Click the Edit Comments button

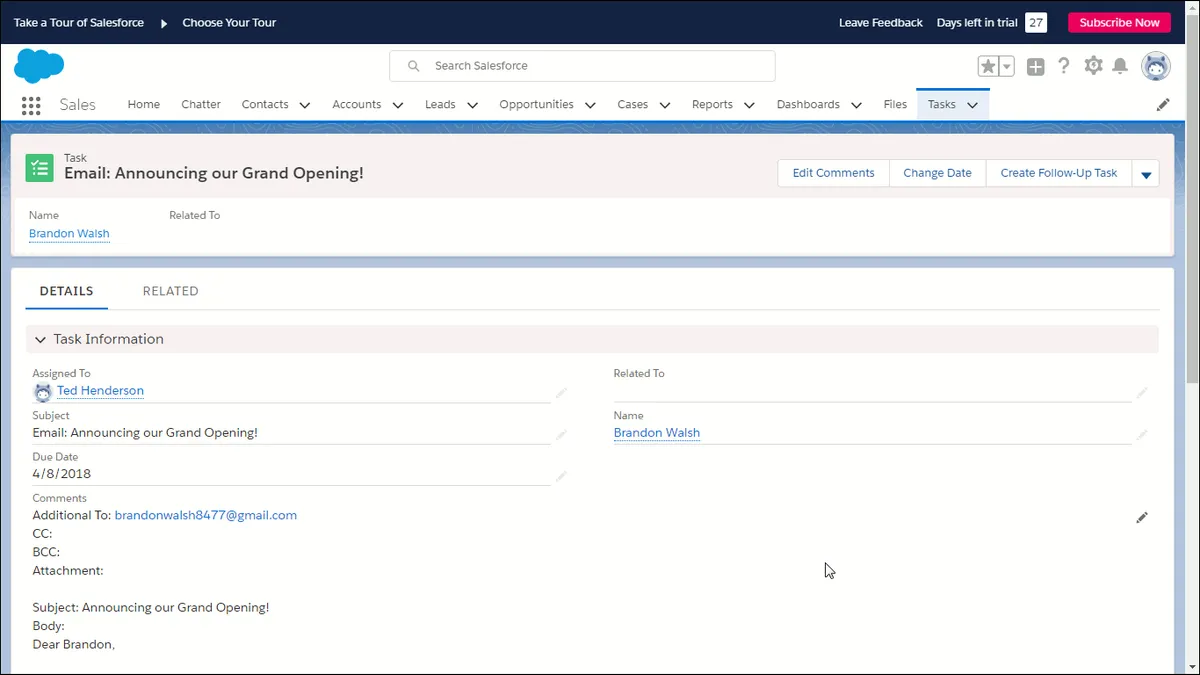tap(833, 173)
